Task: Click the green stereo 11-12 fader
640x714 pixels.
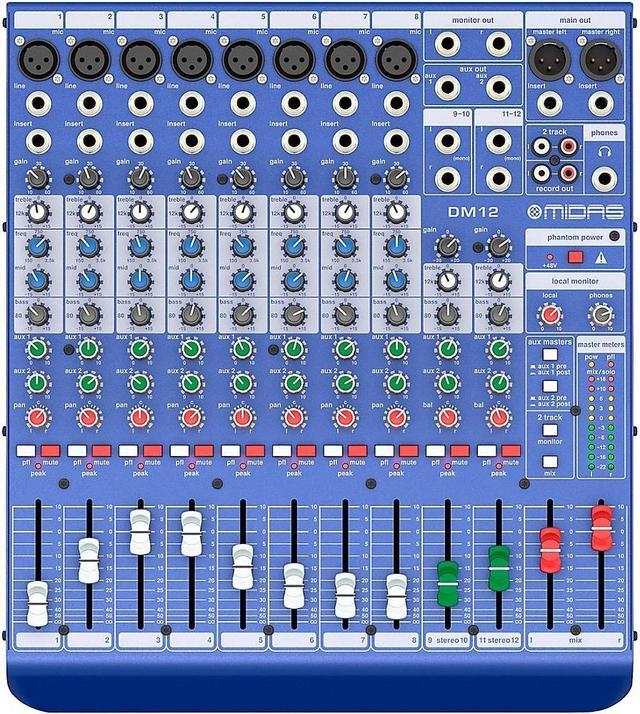Action: (x=498, y=568)
